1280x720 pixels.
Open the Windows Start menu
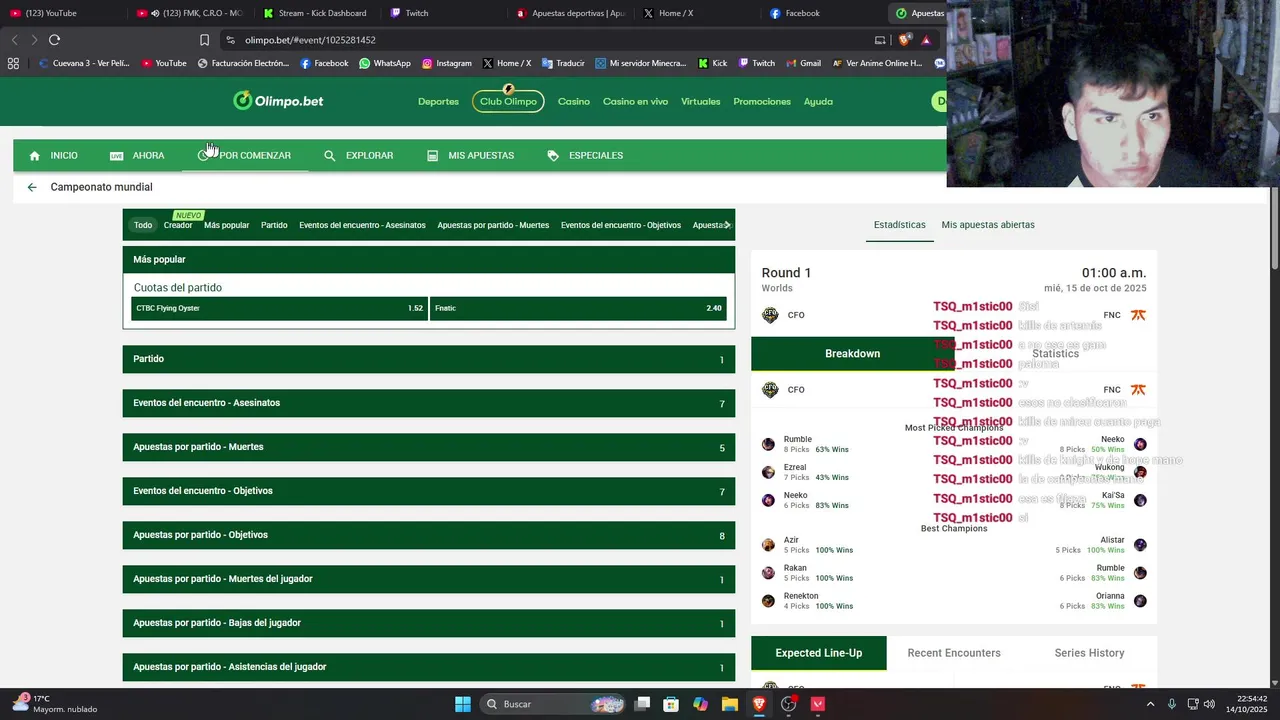click(x=463, y=704)
